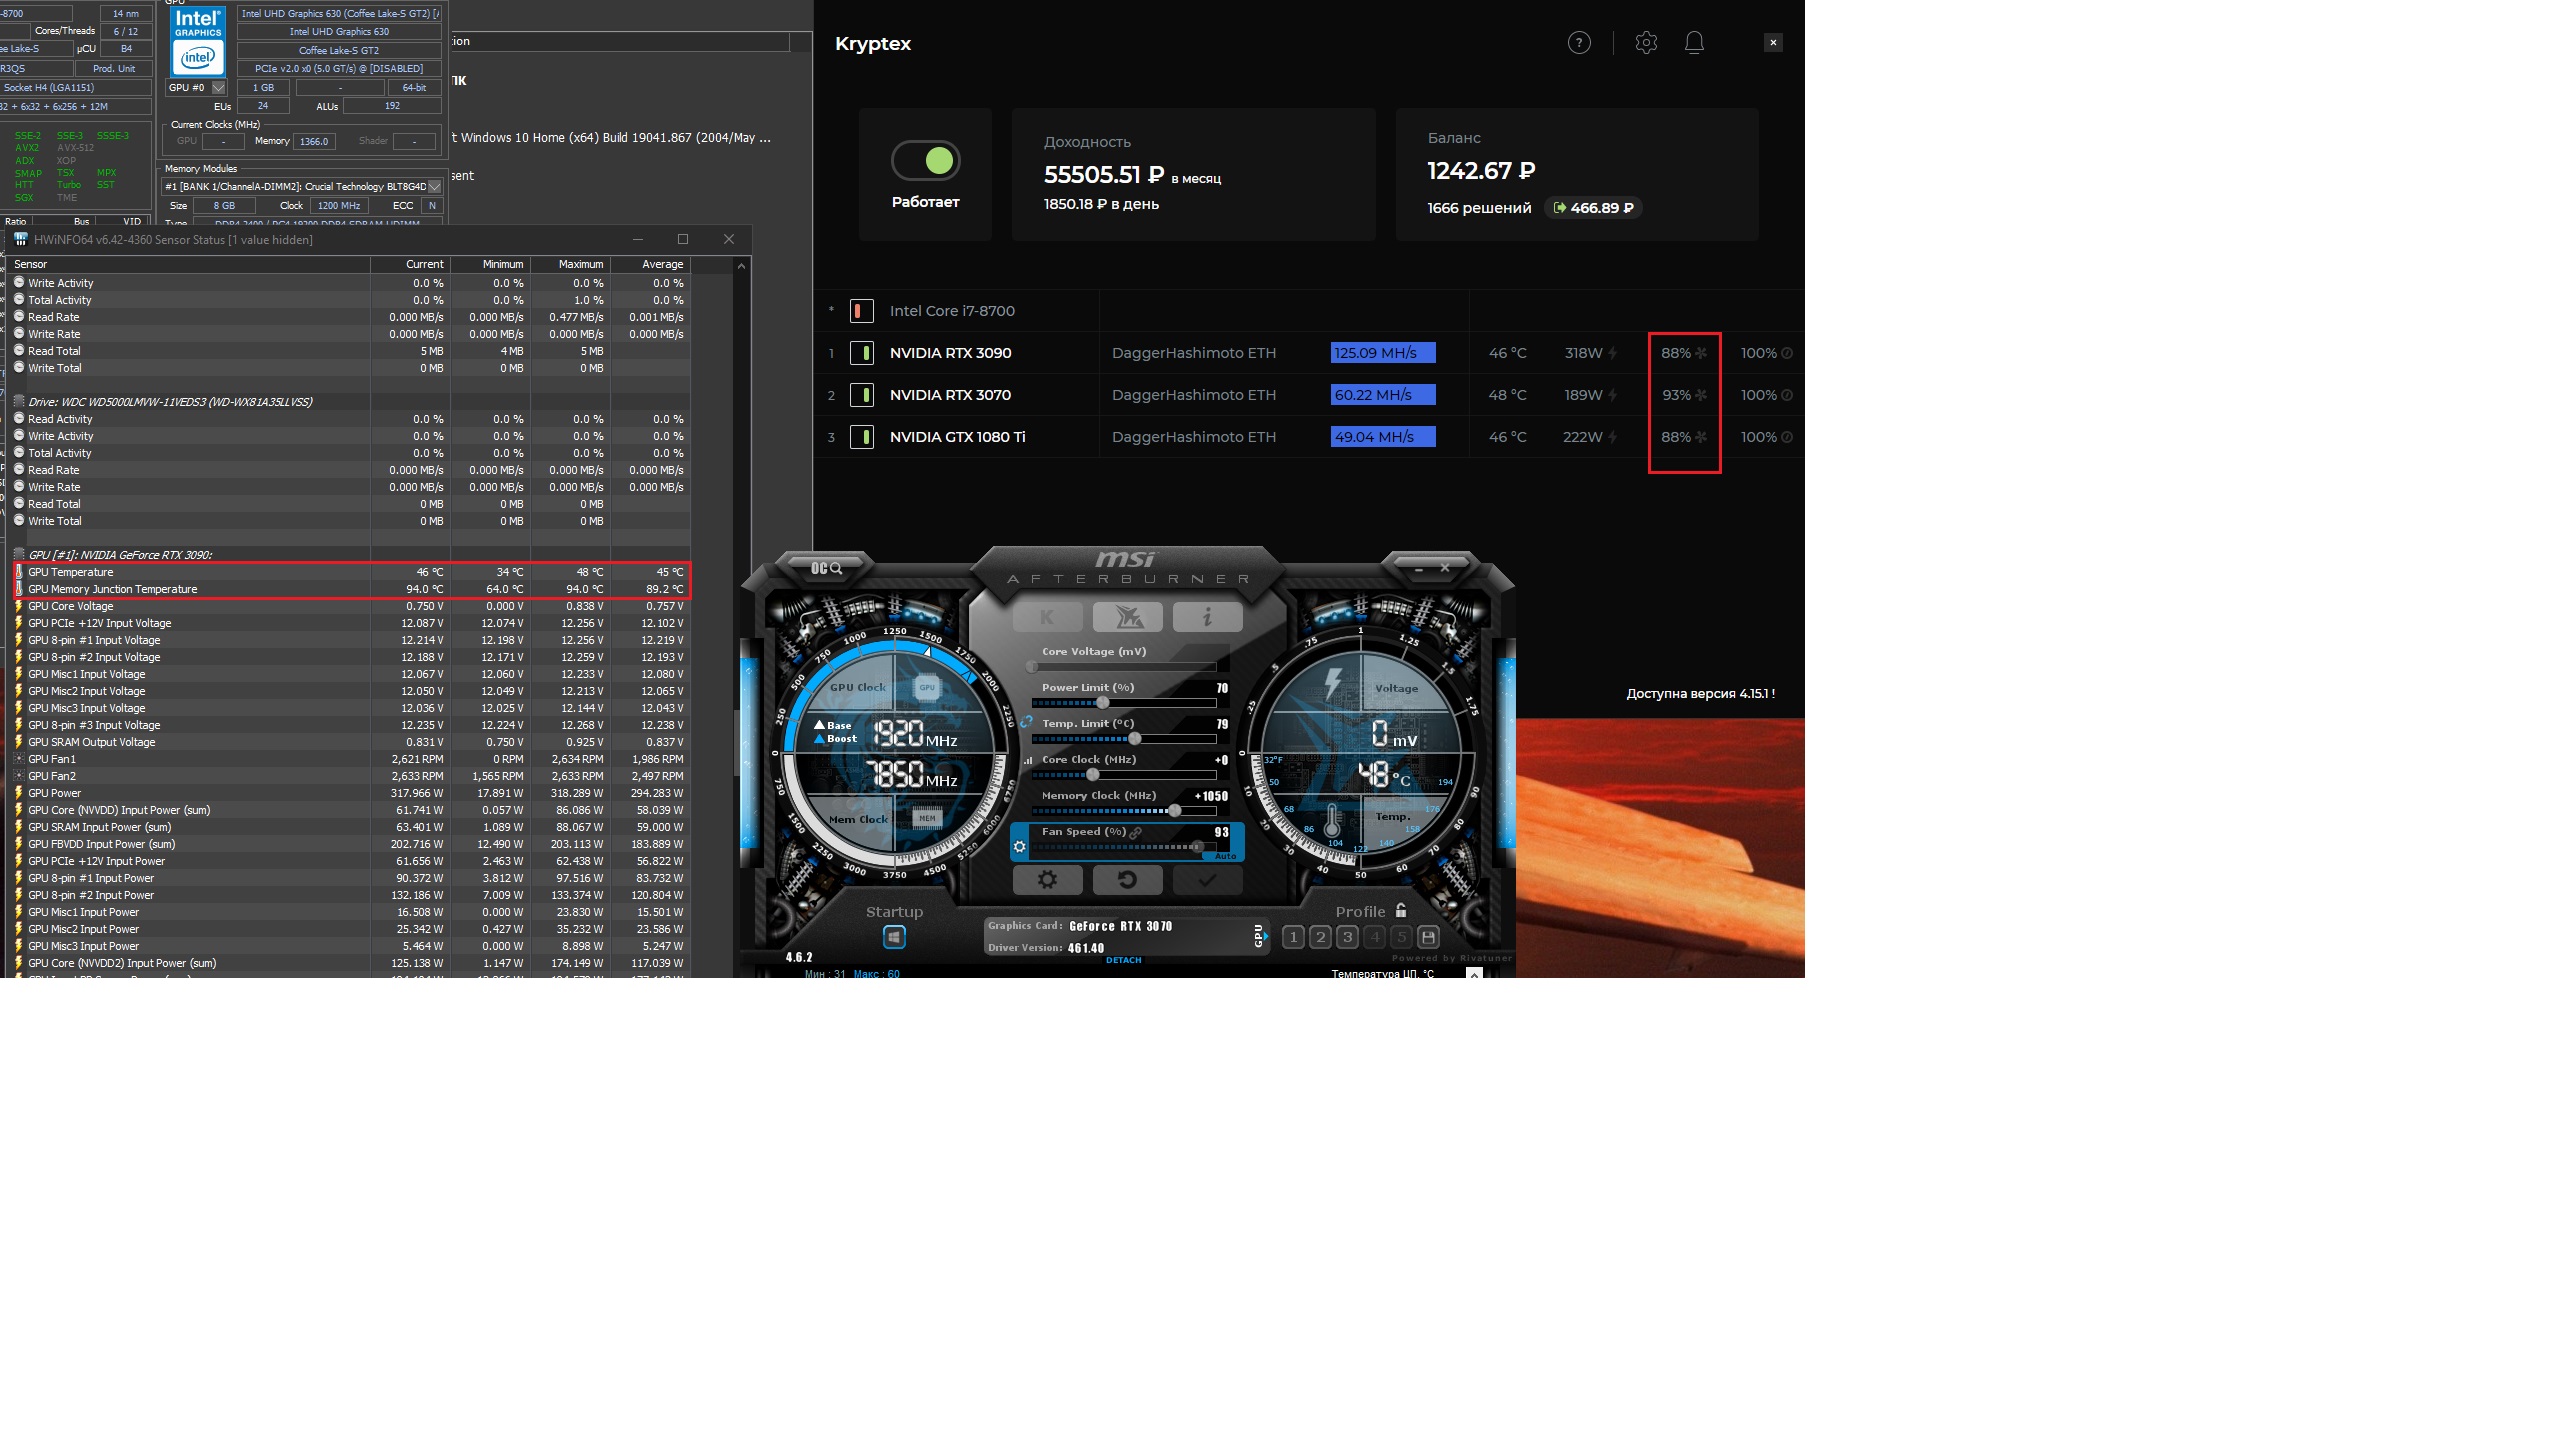Save Afterburner profile floppy disk icon
Viewport: 2560px width, 1440px height.
[x=1429, y=937]
